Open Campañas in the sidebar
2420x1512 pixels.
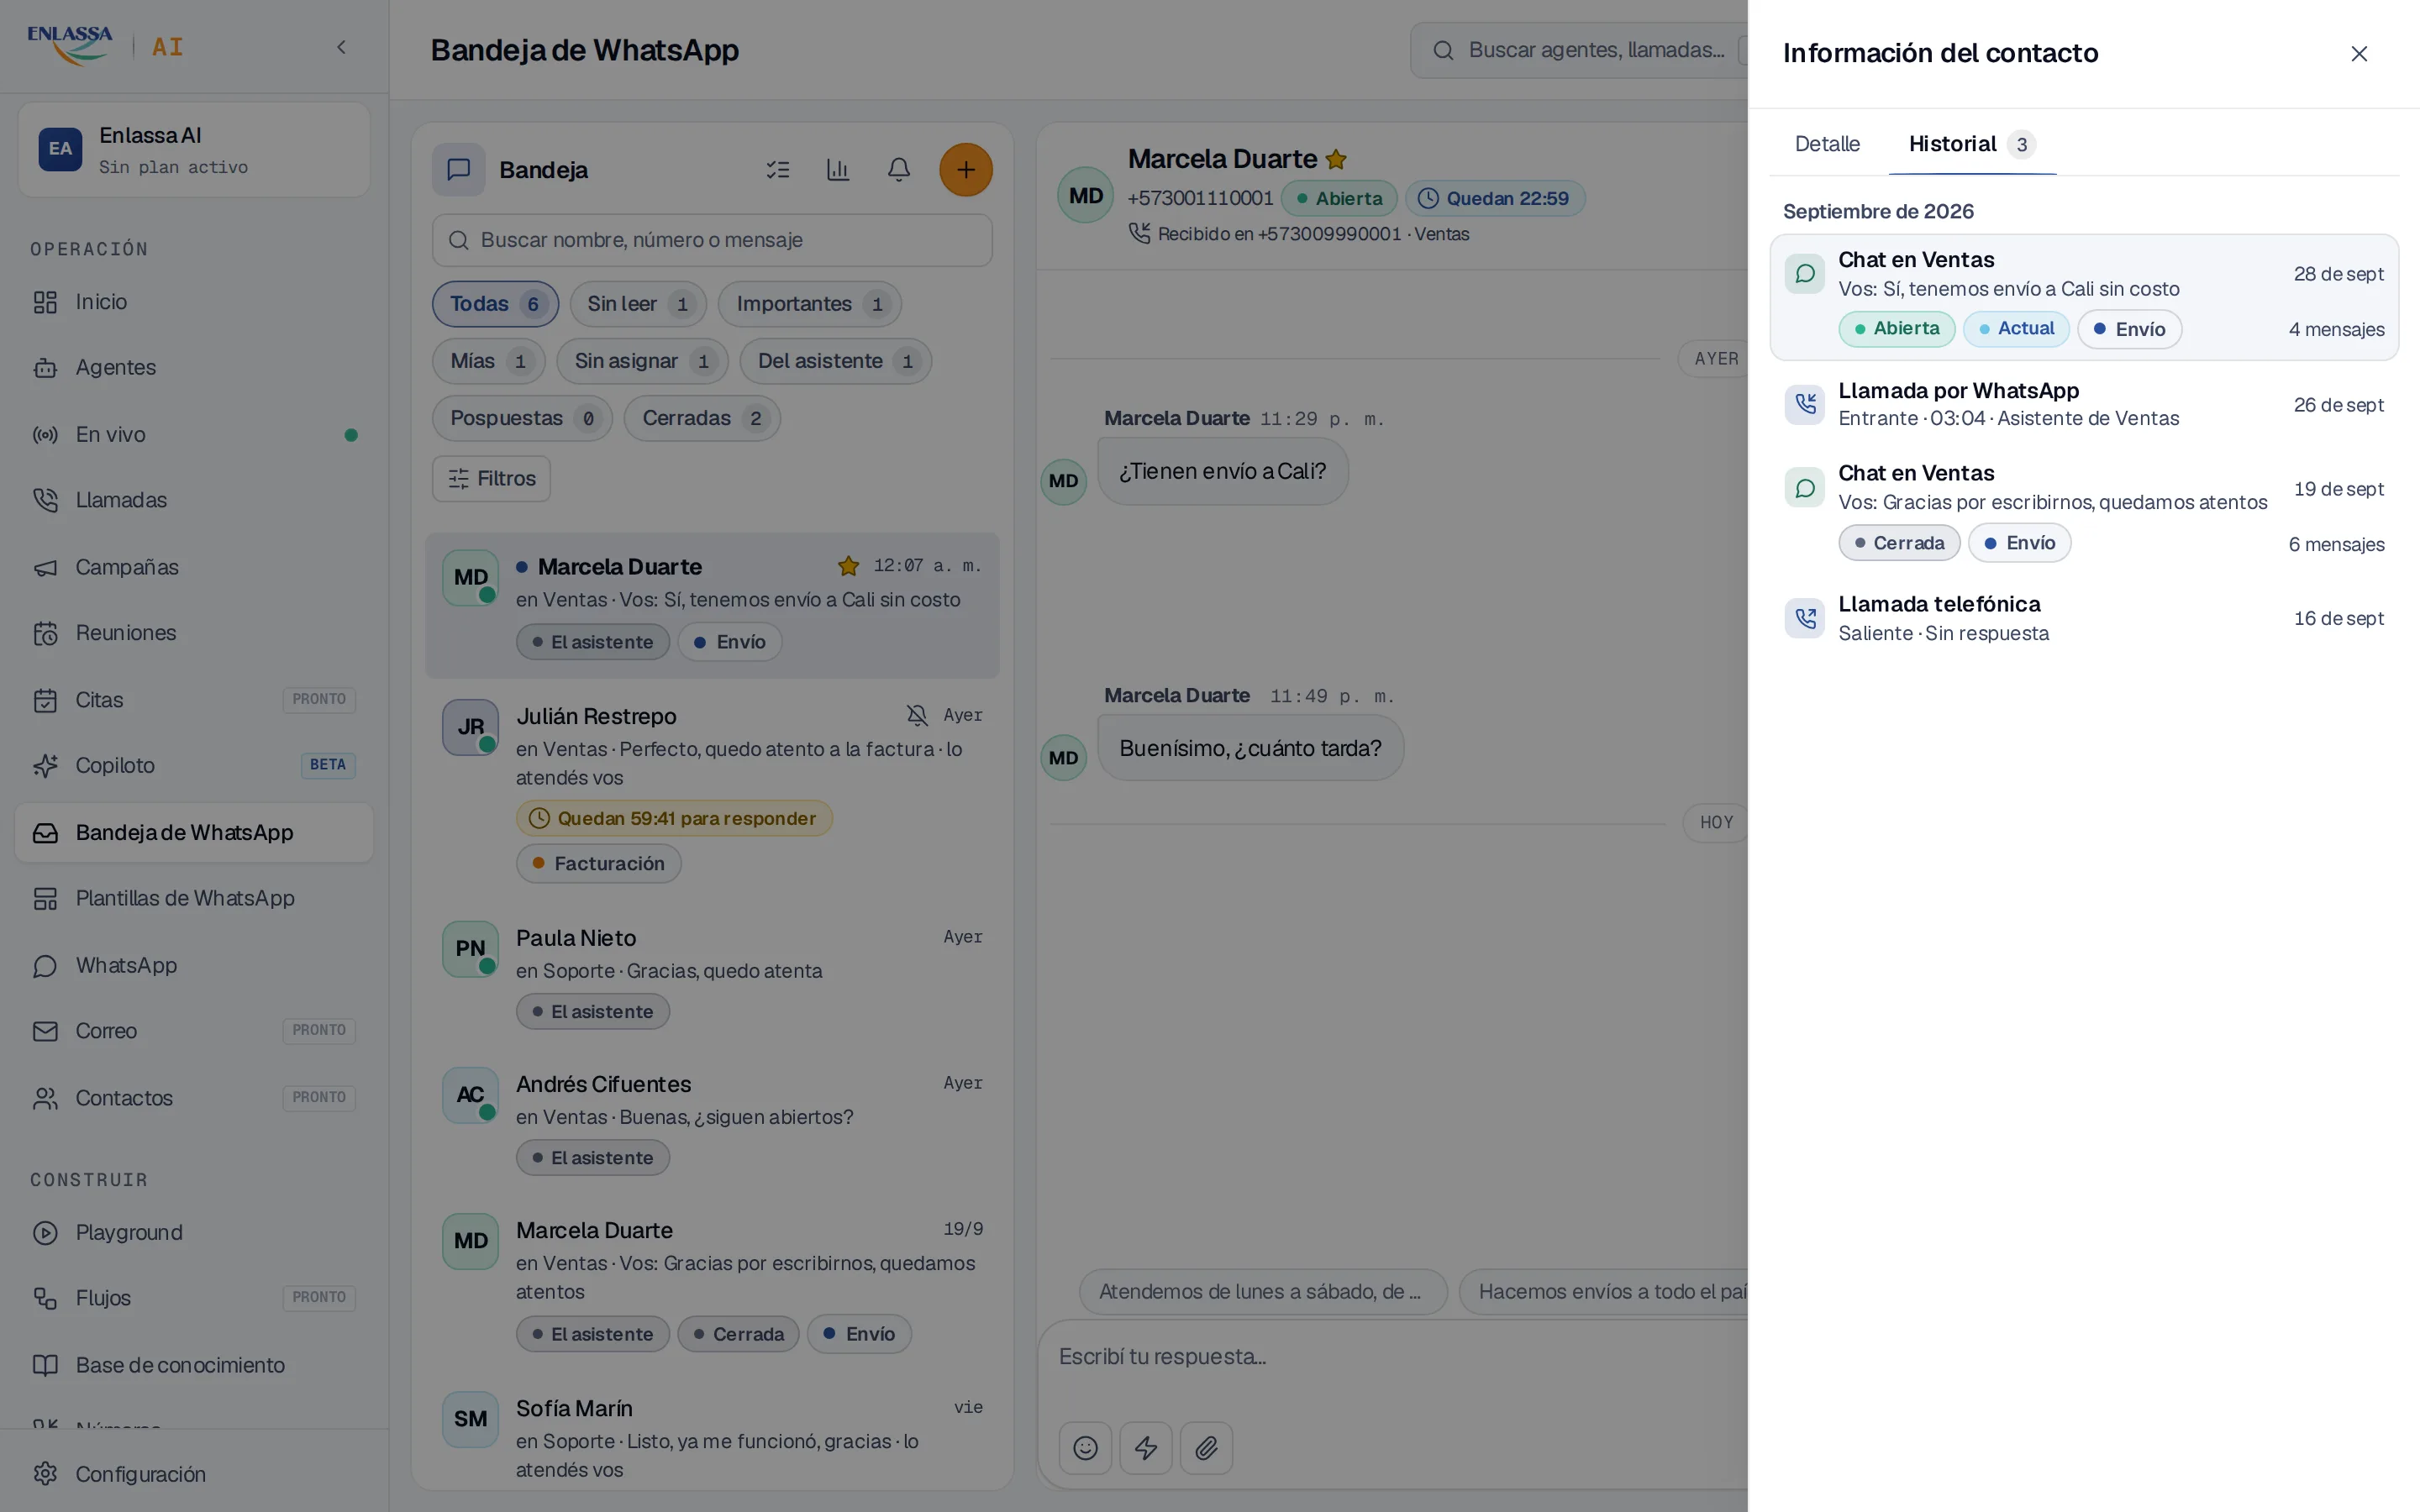[194, 567]
